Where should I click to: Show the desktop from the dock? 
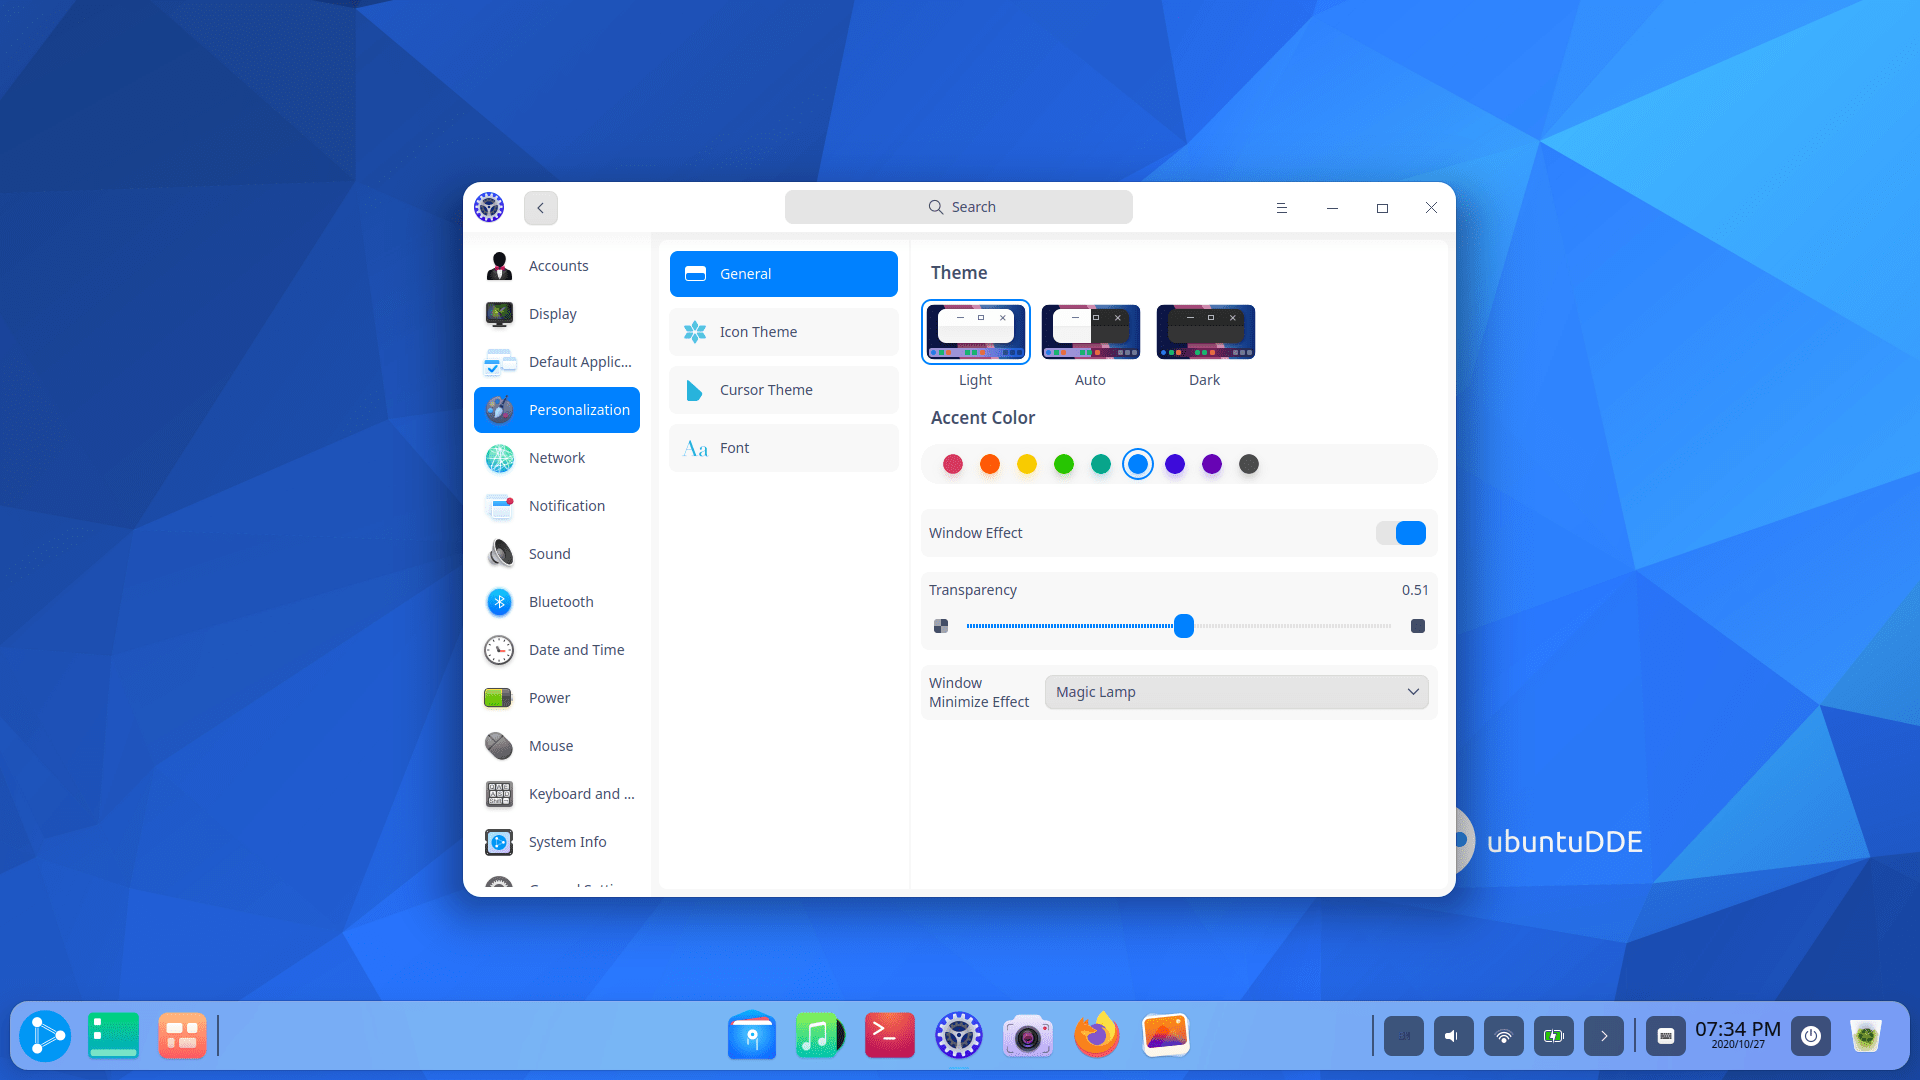(x=114, y=1036)
